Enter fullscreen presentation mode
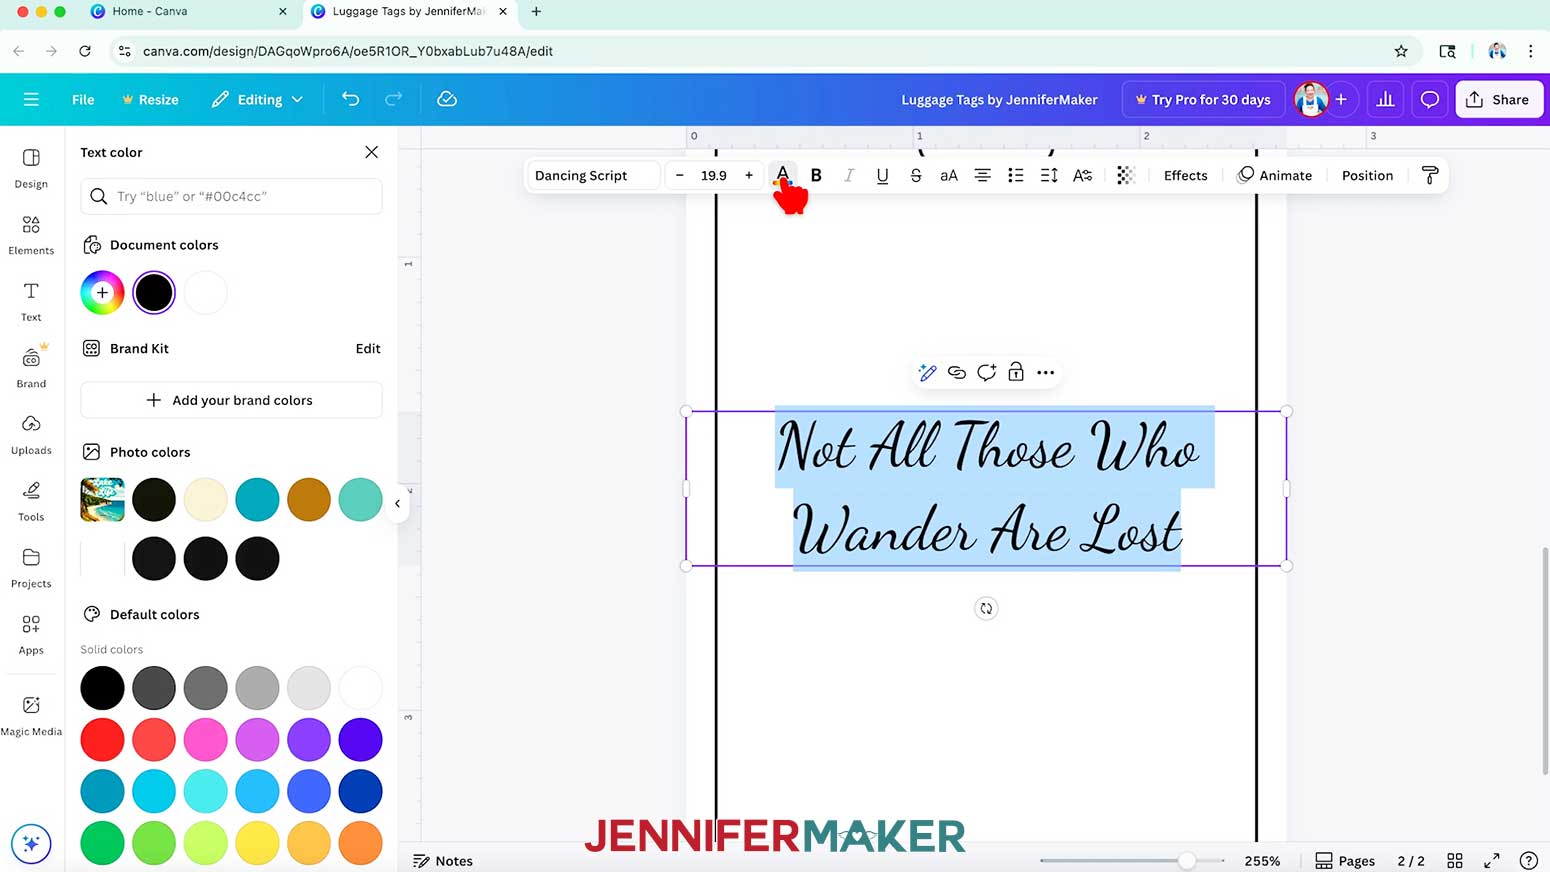The width and height of the screenshot is (1550, 872). coord(1492,860)
